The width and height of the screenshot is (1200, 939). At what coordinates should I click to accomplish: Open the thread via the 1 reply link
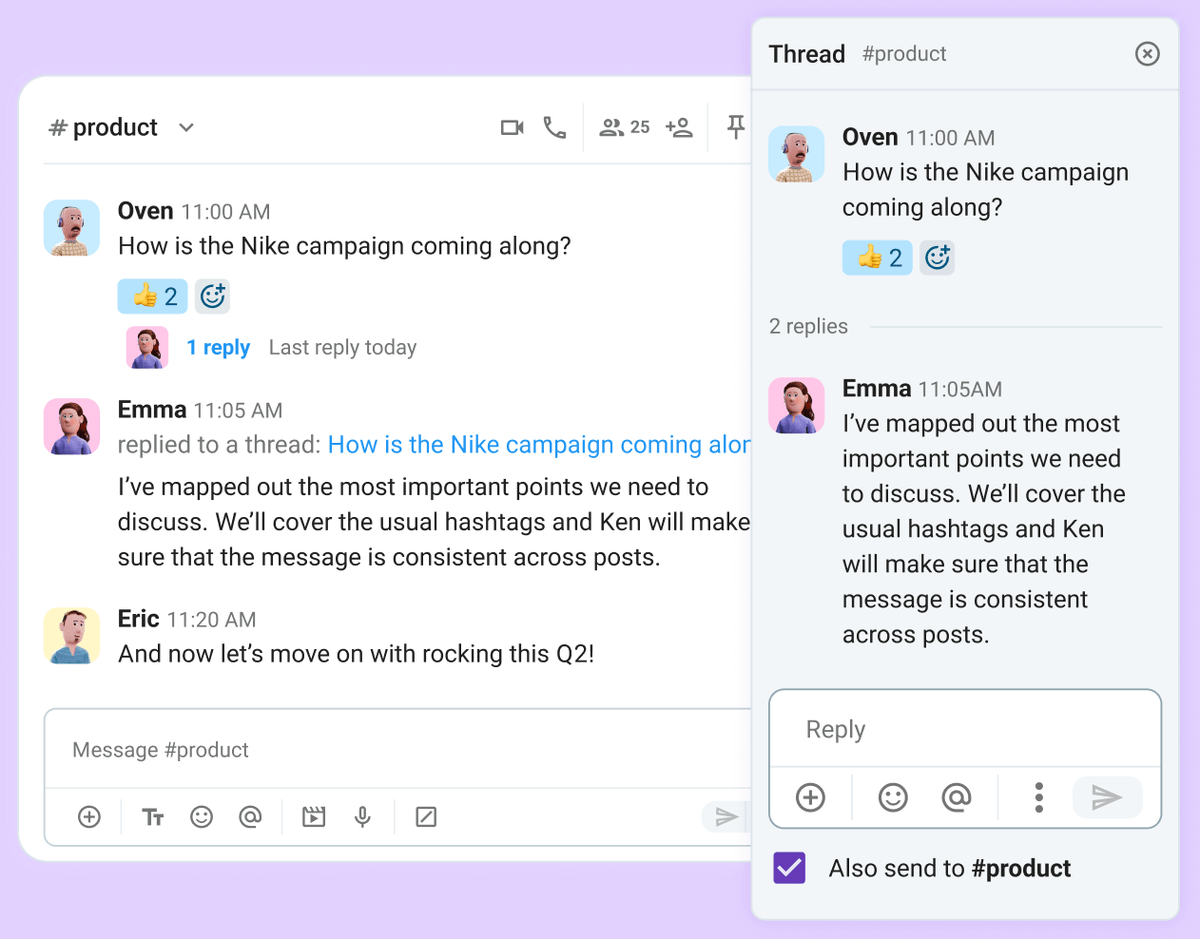tap(219, 347)
